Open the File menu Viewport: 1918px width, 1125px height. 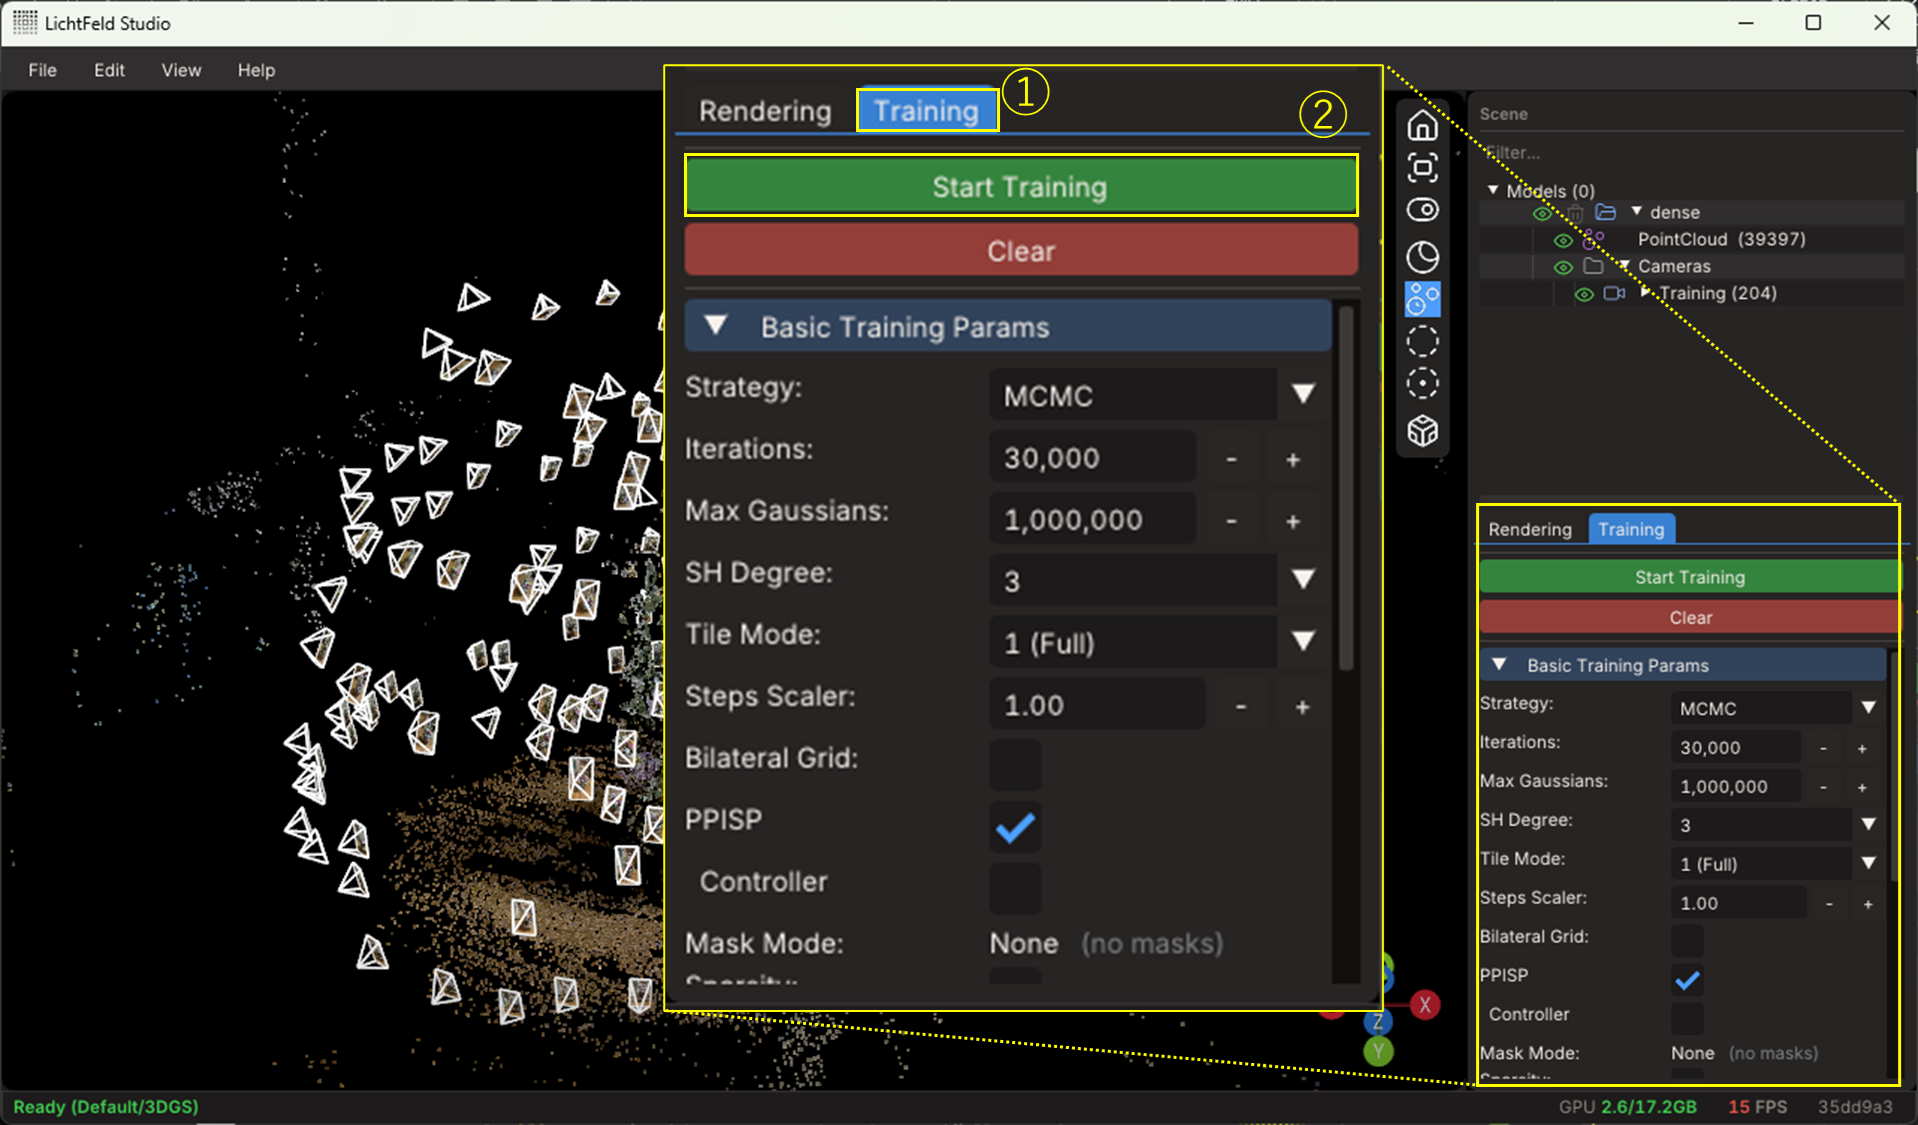42,70
